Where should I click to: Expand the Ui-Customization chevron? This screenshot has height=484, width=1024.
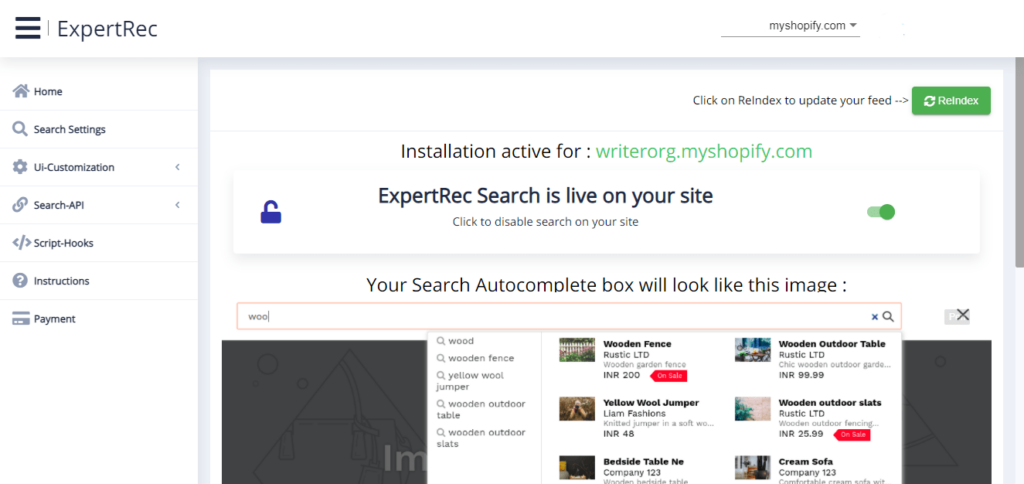(x=178, y=167)
